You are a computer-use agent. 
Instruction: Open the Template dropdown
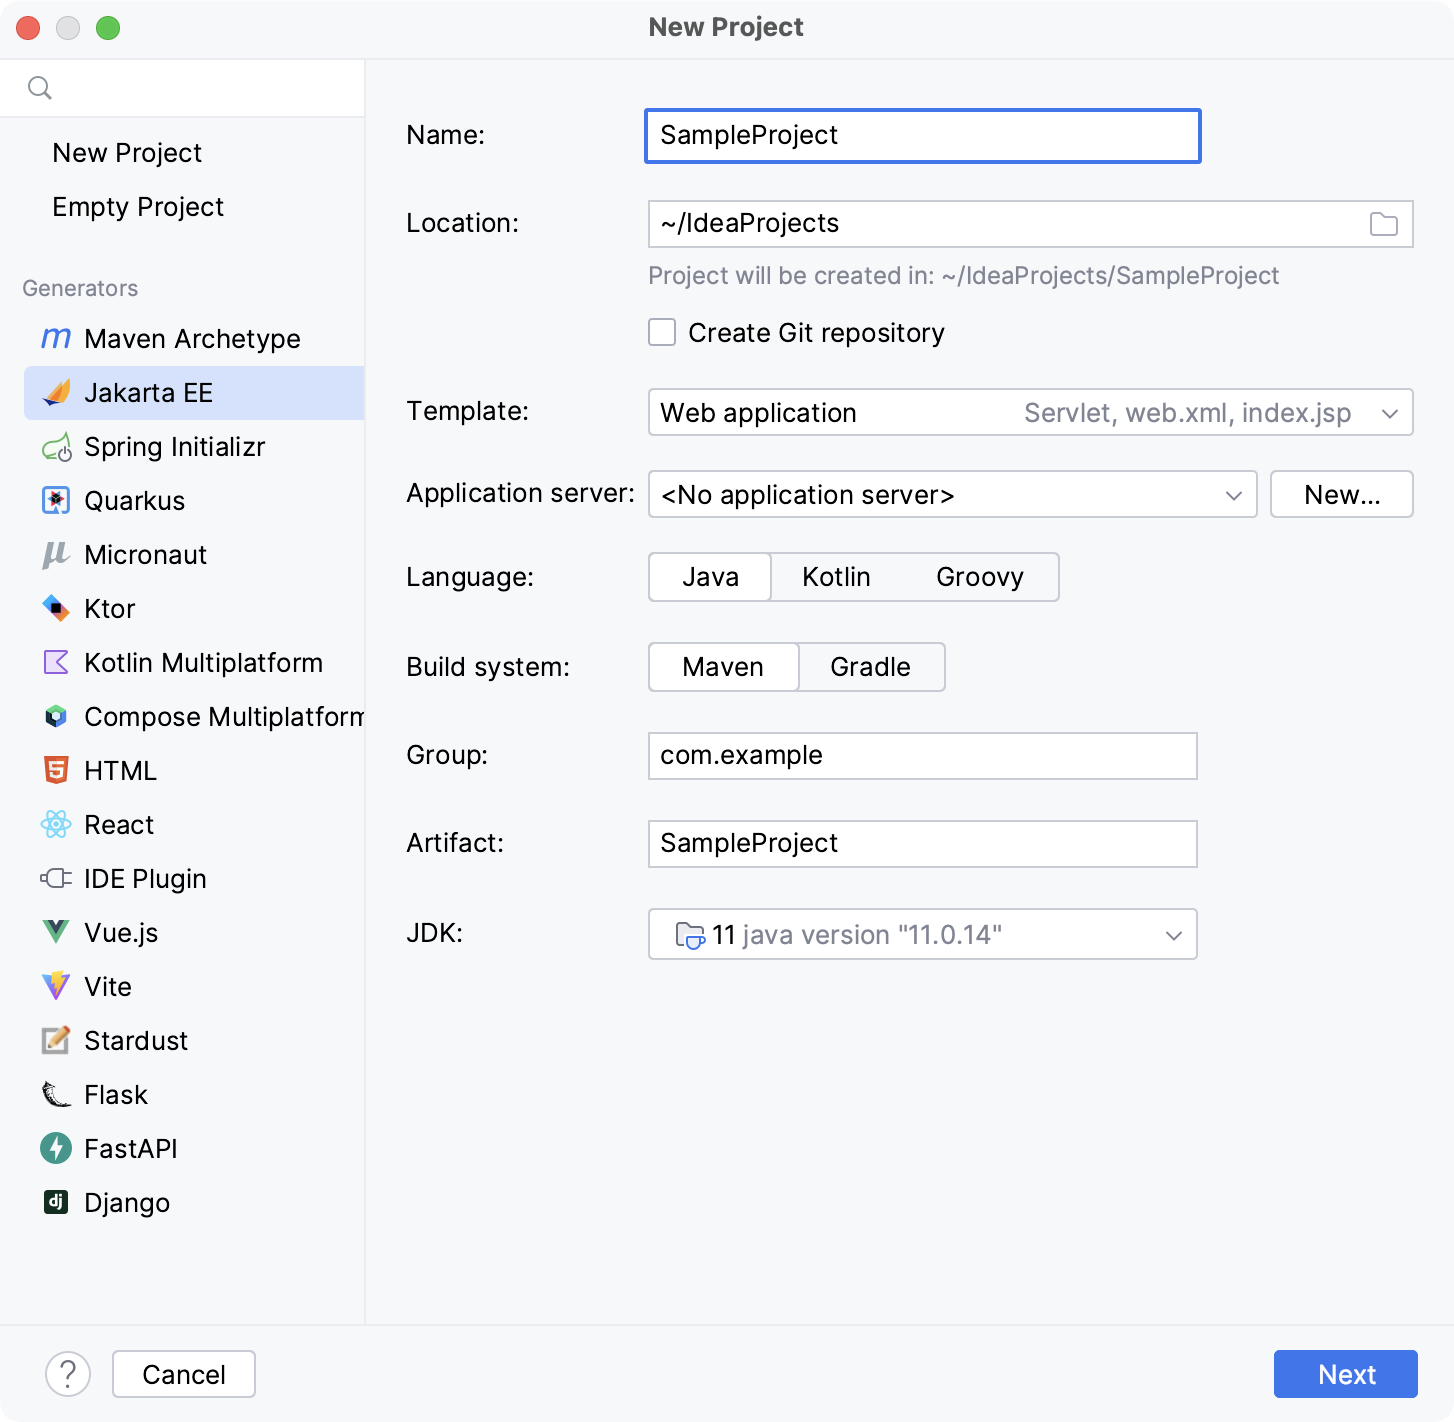(x=1031, y=412)
